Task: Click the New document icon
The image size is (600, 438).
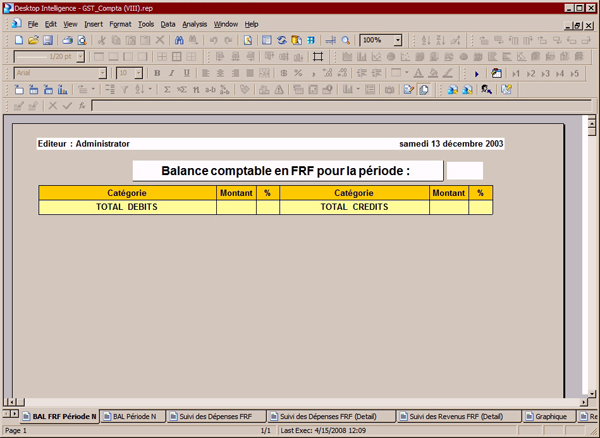Action: (x=19, y=40)
